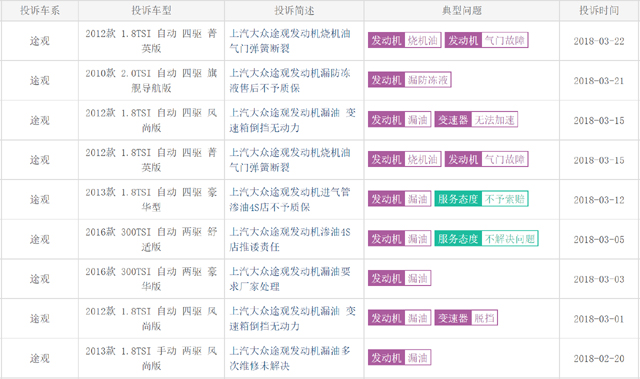
Task: Click 发动机 漏油 tag in 2018-03-05 row
Action: (399, 239)
